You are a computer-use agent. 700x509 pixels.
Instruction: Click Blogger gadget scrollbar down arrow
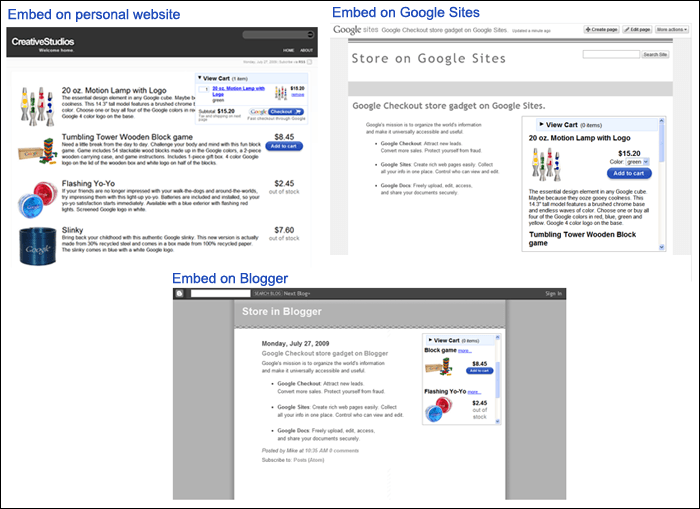(x=498, y=421)
